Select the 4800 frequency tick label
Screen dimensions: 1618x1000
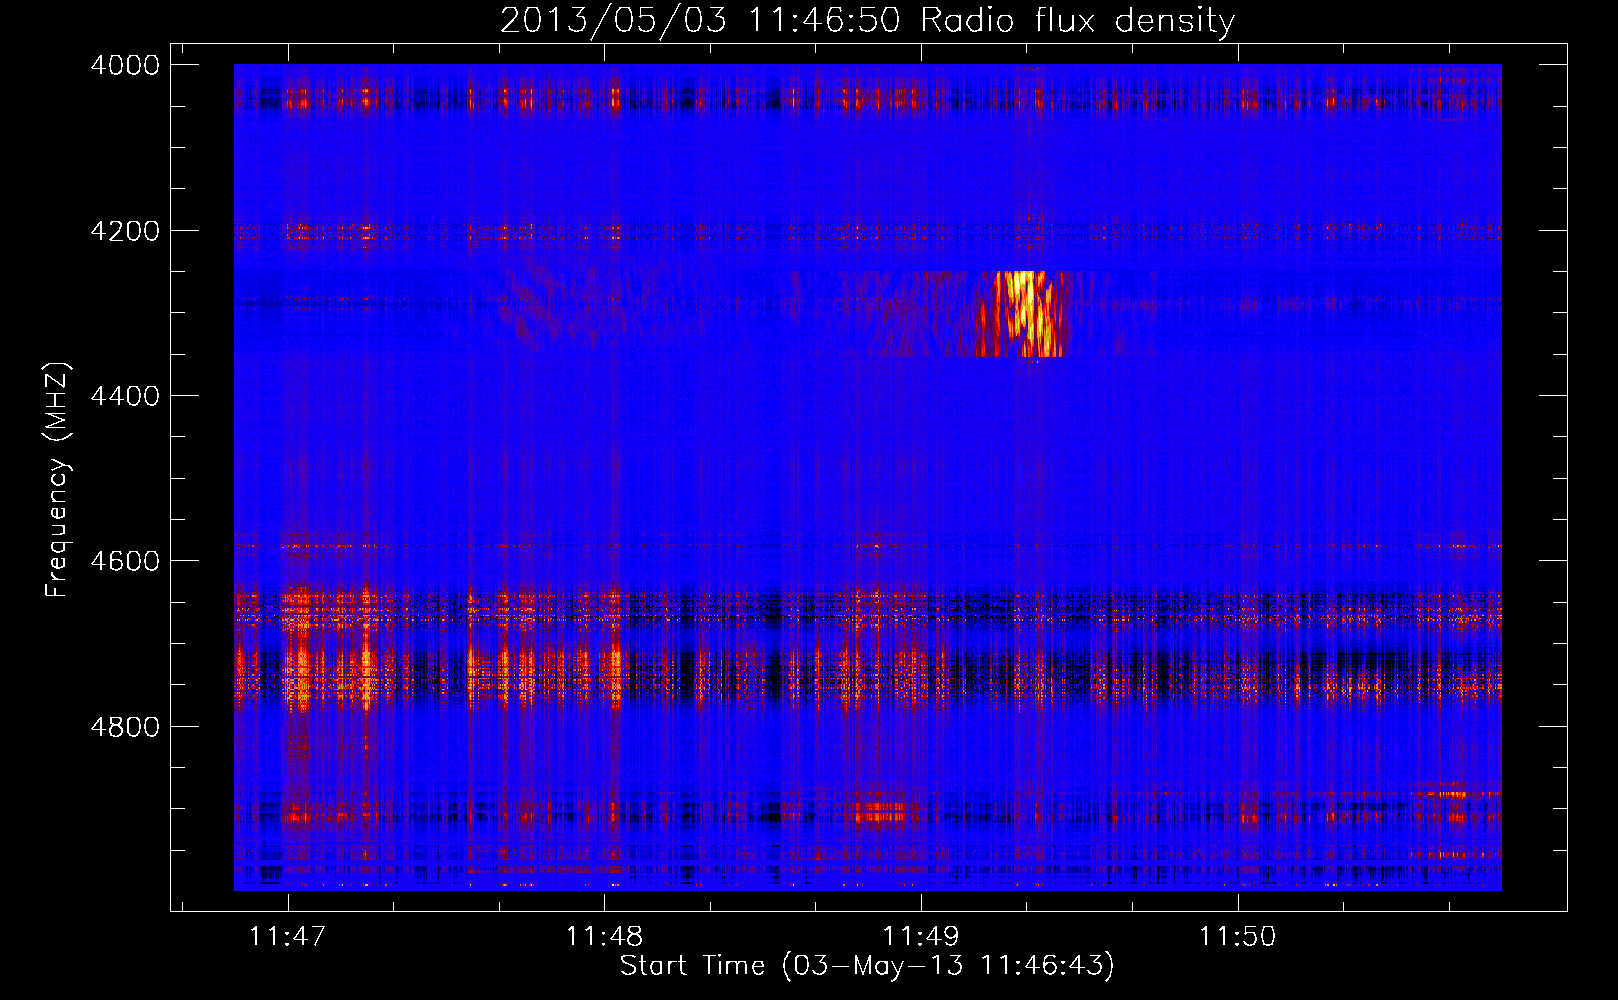[x=125, y=726]
